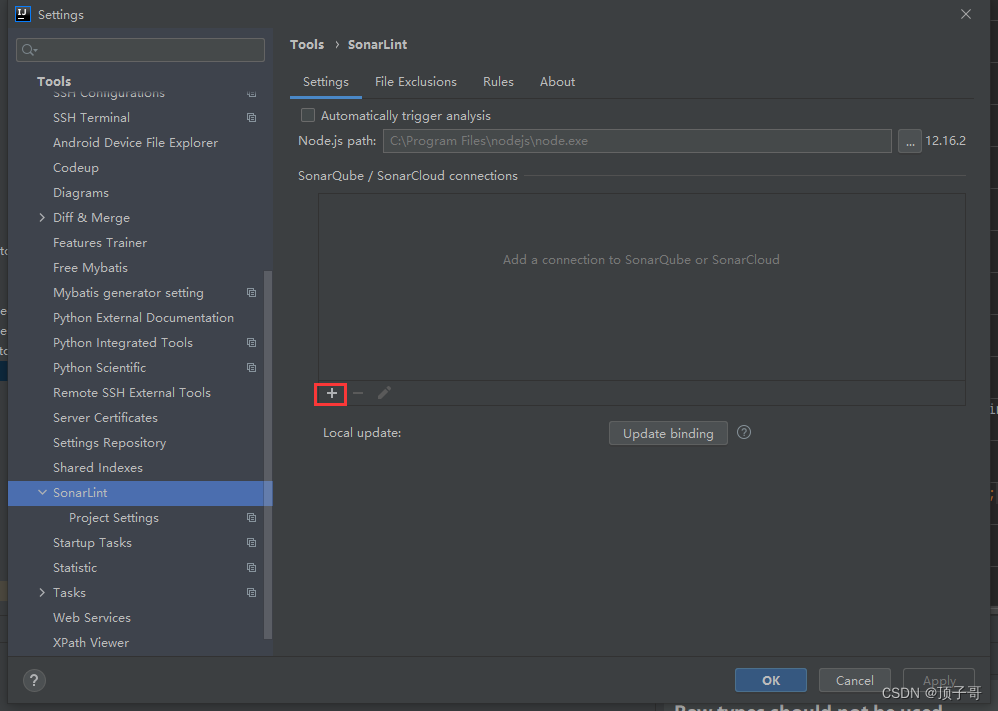Screen dimensions: 998x711
Task: Click the Tools breadcrumb link
Action: [307, 45]
